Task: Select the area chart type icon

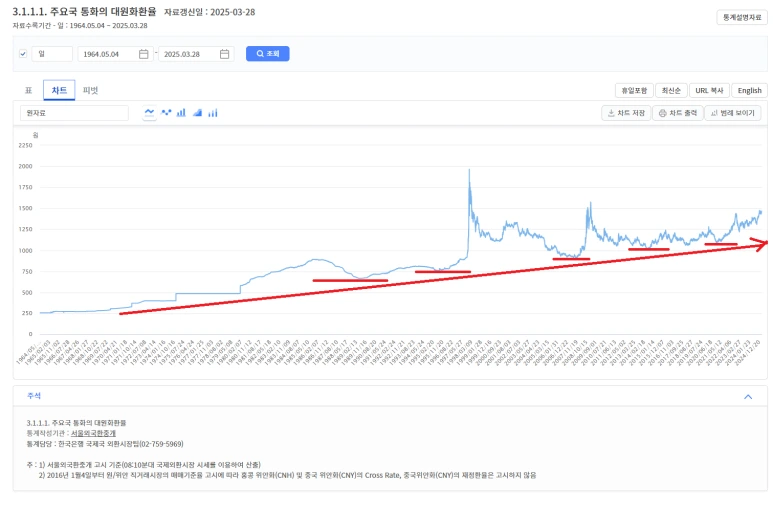Action: click(x=197, y=113)
